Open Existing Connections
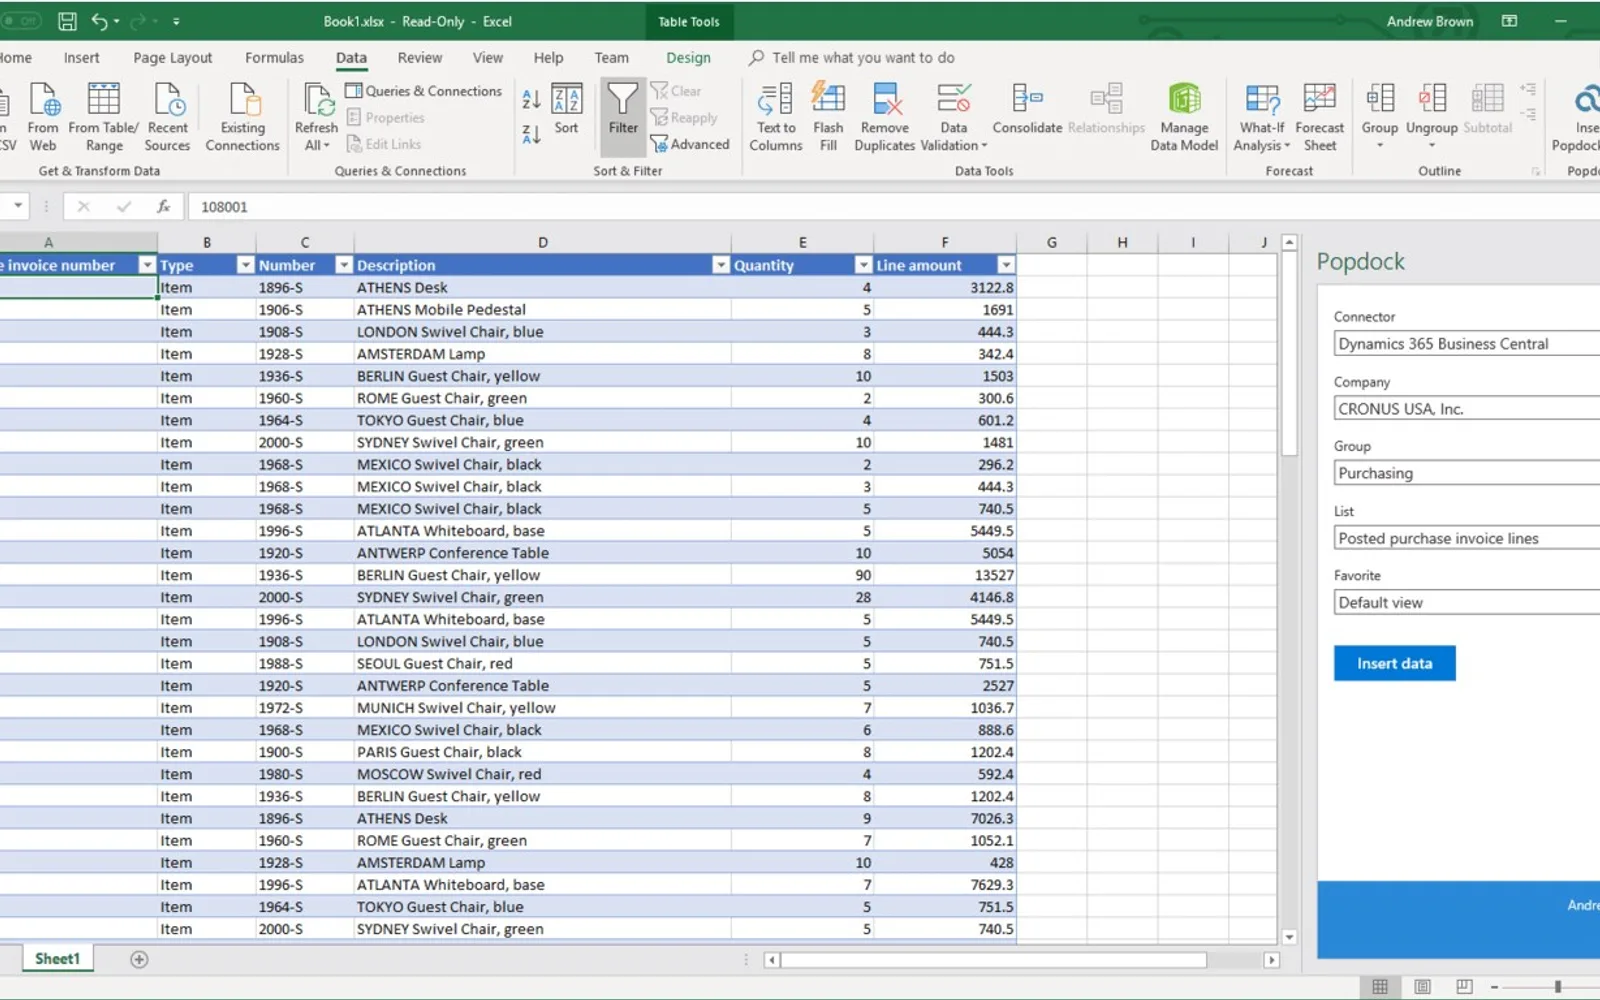The width and height of the screenshot is (1600, 1000). [x=243, y=117]
